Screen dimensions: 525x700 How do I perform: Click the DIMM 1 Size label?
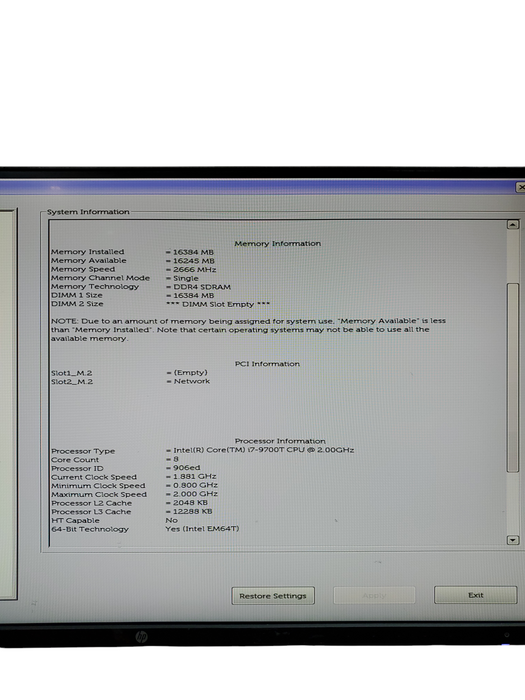pyautogui.click(x=77, y=295)
